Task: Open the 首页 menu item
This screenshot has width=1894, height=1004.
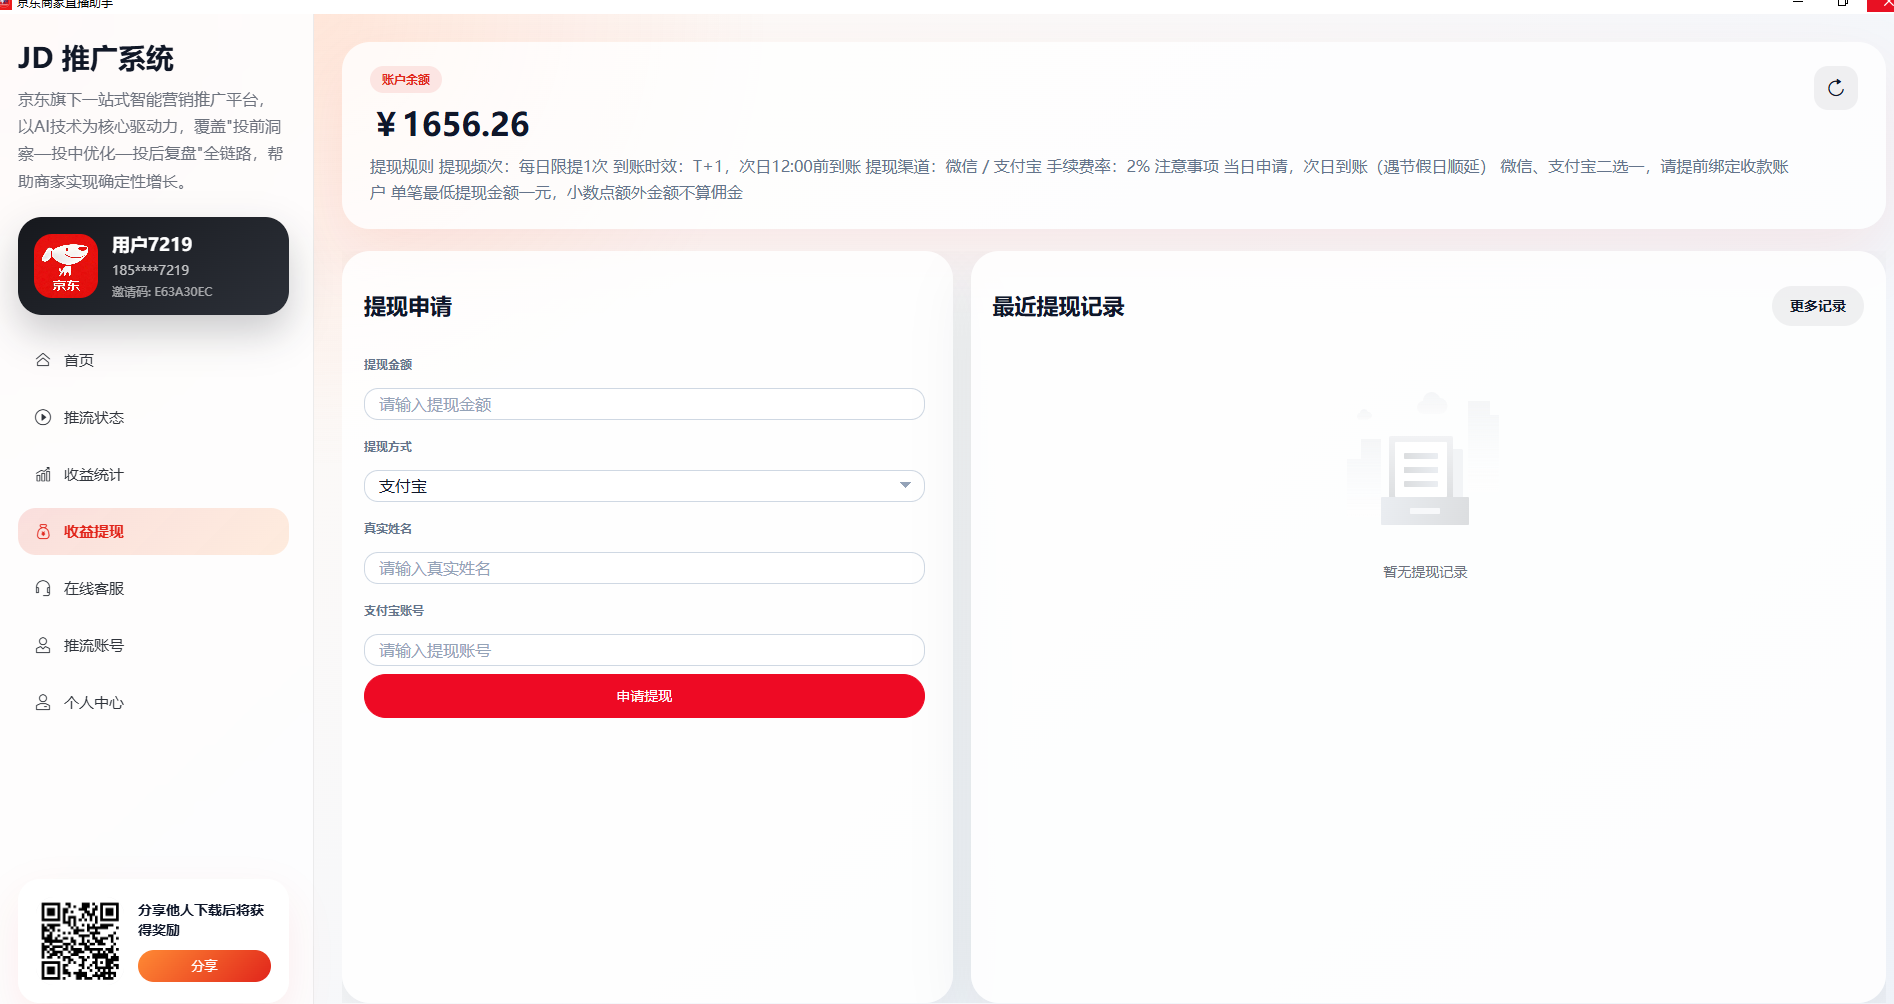Action: coord(153,360)
